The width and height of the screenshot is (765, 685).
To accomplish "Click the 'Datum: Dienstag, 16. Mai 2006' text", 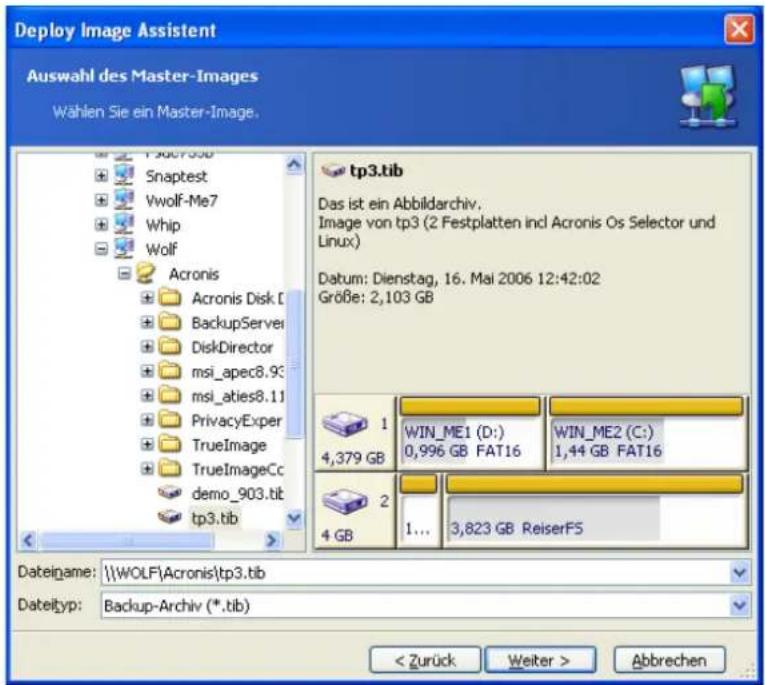I will coord(424,278).
